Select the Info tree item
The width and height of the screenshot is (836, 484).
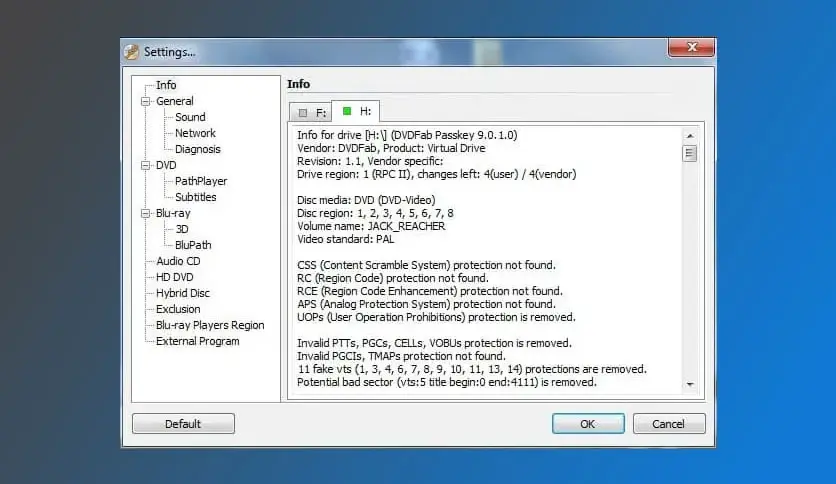166,85
